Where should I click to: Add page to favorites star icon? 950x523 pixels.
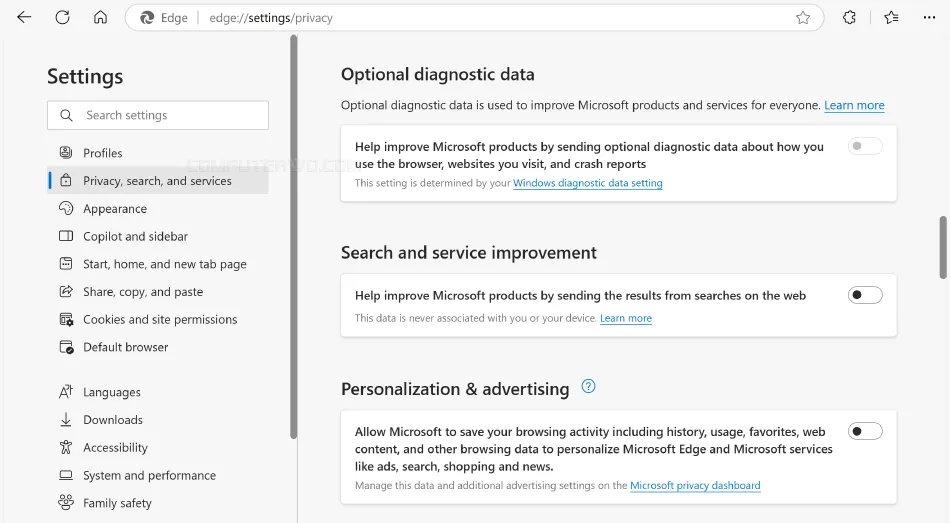click(x=803, y=18)
